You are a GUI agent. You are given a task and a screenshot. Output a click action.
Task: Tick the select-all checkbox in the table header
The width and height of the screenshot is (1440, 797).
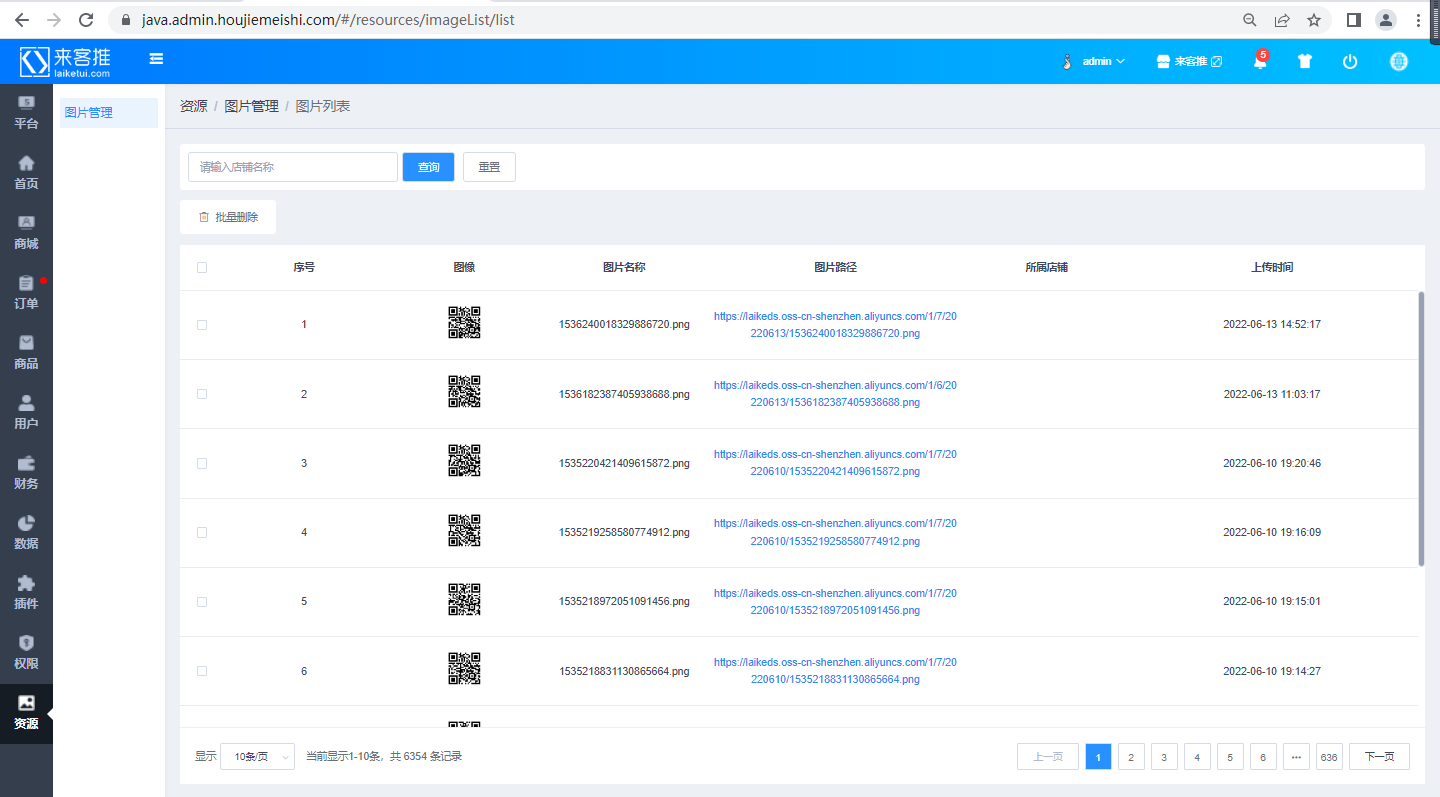click(x=202, y=267)
